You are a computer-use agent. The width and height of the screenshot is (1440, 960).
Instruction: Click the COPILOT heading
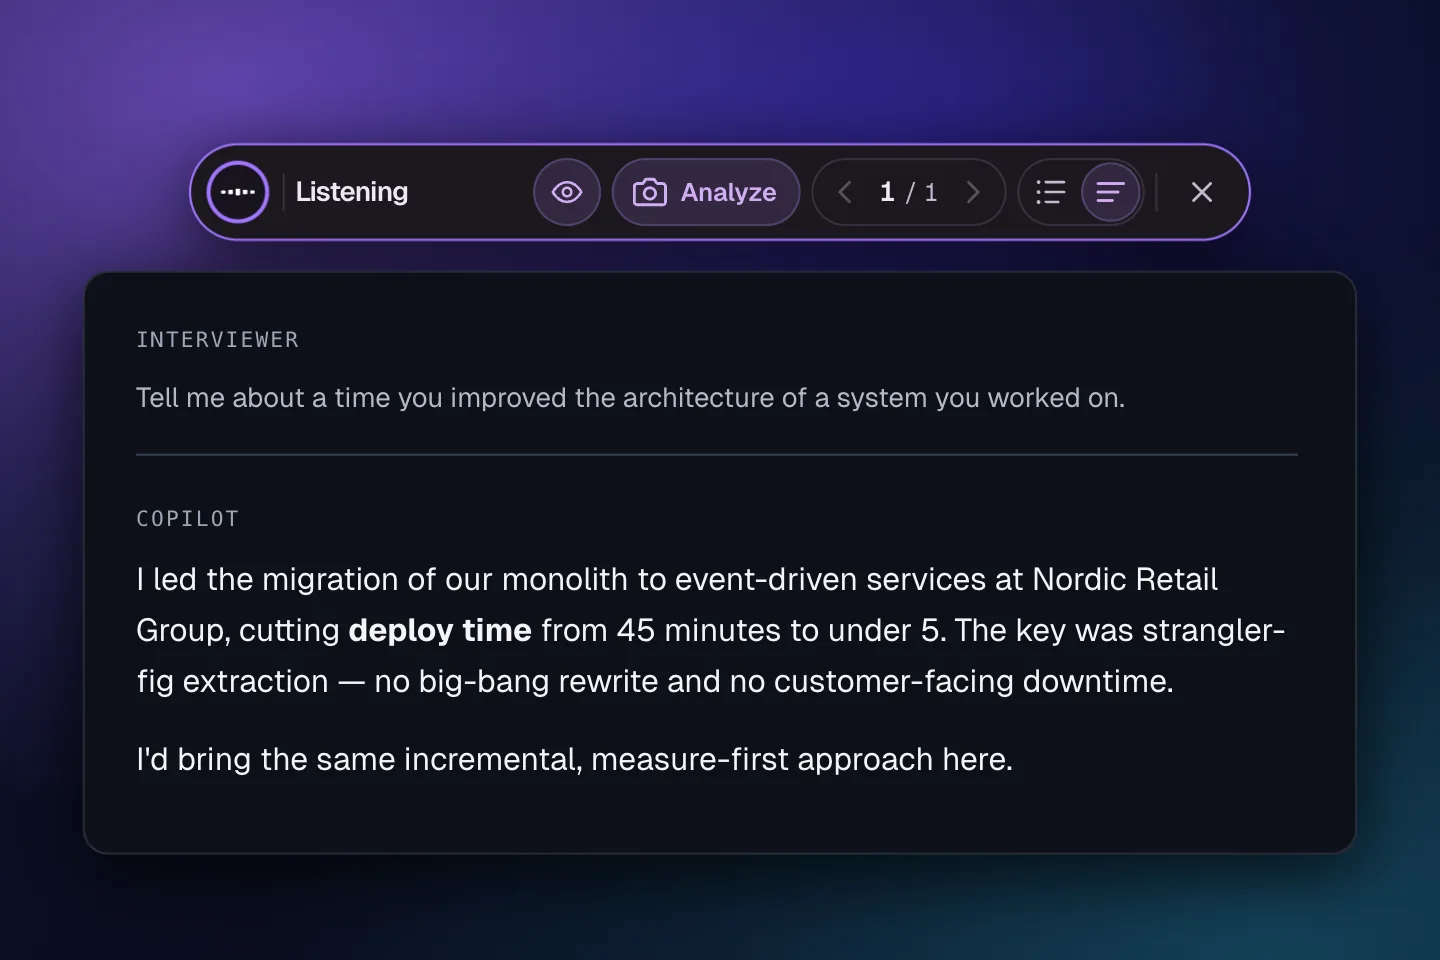pyautogui.click(x=188, y=519)
